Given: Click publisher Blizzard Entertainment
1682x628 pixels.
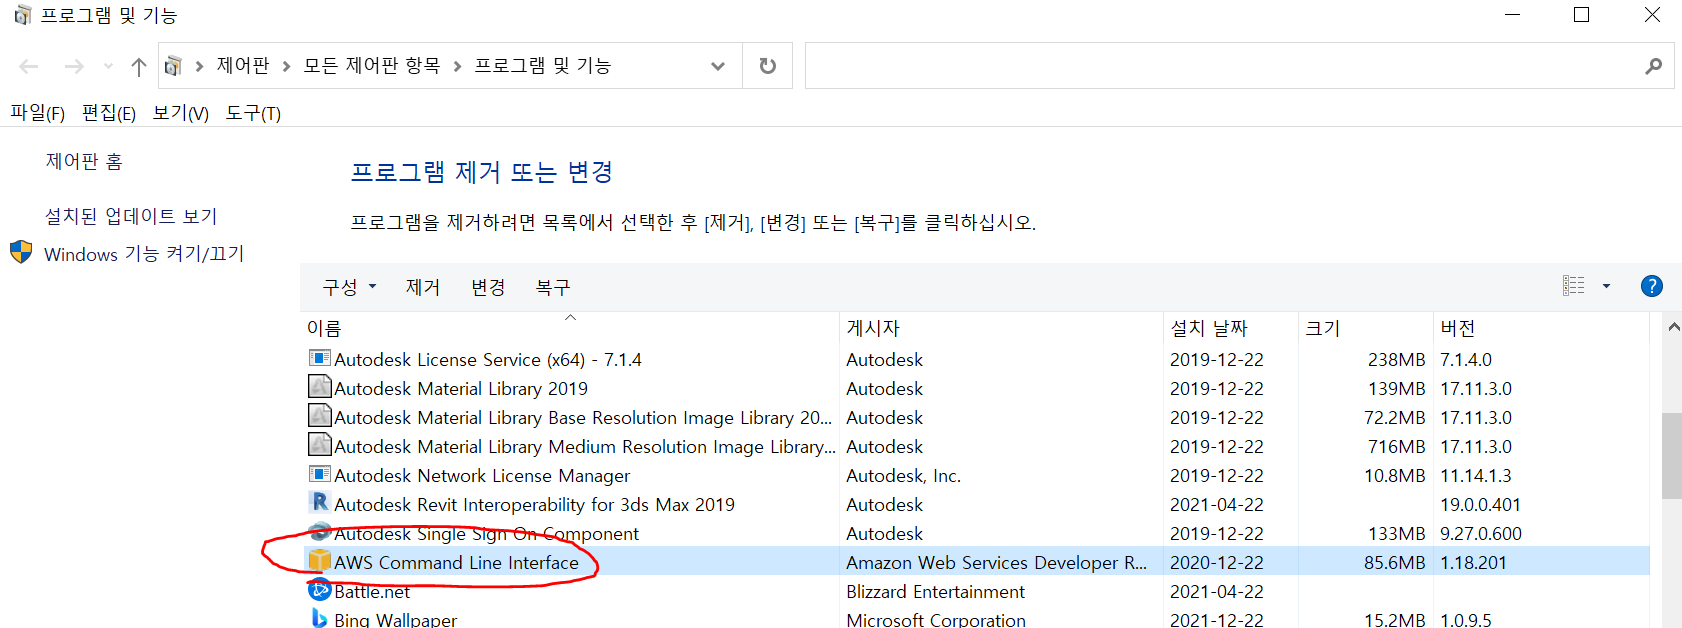Looking at the screenshot, I should click(x=935, y=591).
